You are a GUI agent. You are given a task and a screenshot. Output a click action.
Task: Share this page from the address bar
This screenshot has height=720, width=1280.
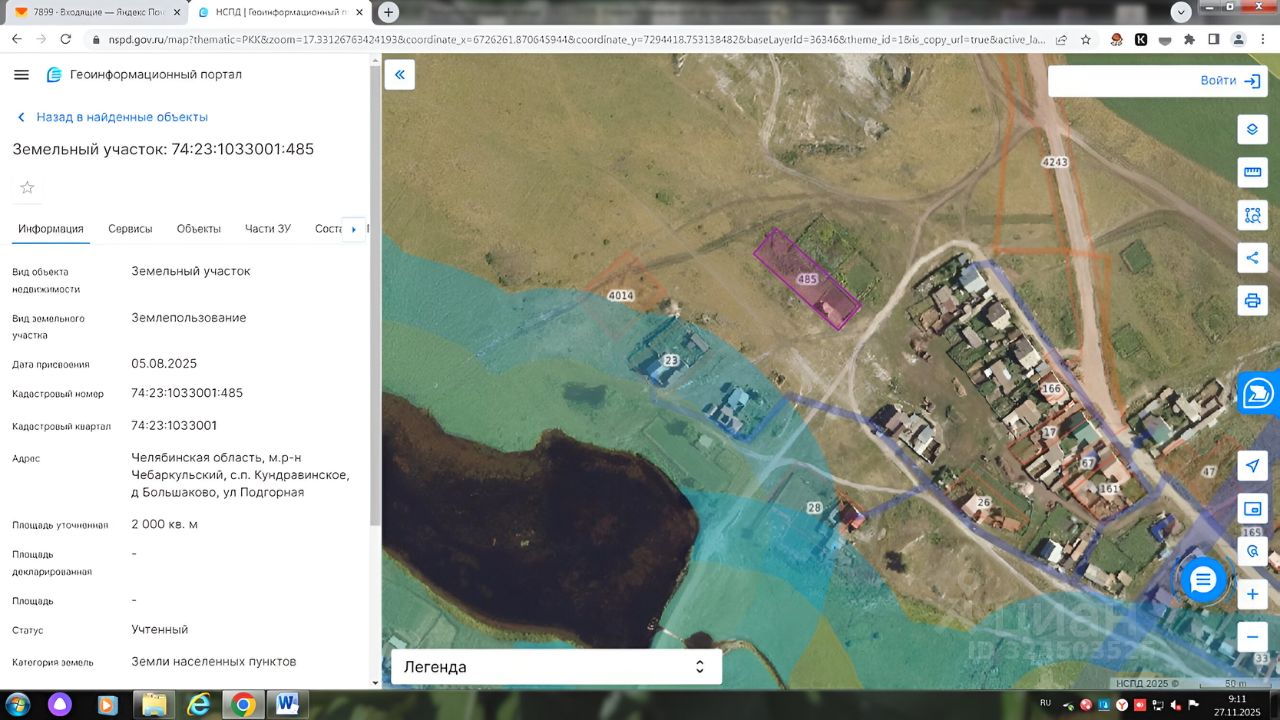pos(1061,39)
